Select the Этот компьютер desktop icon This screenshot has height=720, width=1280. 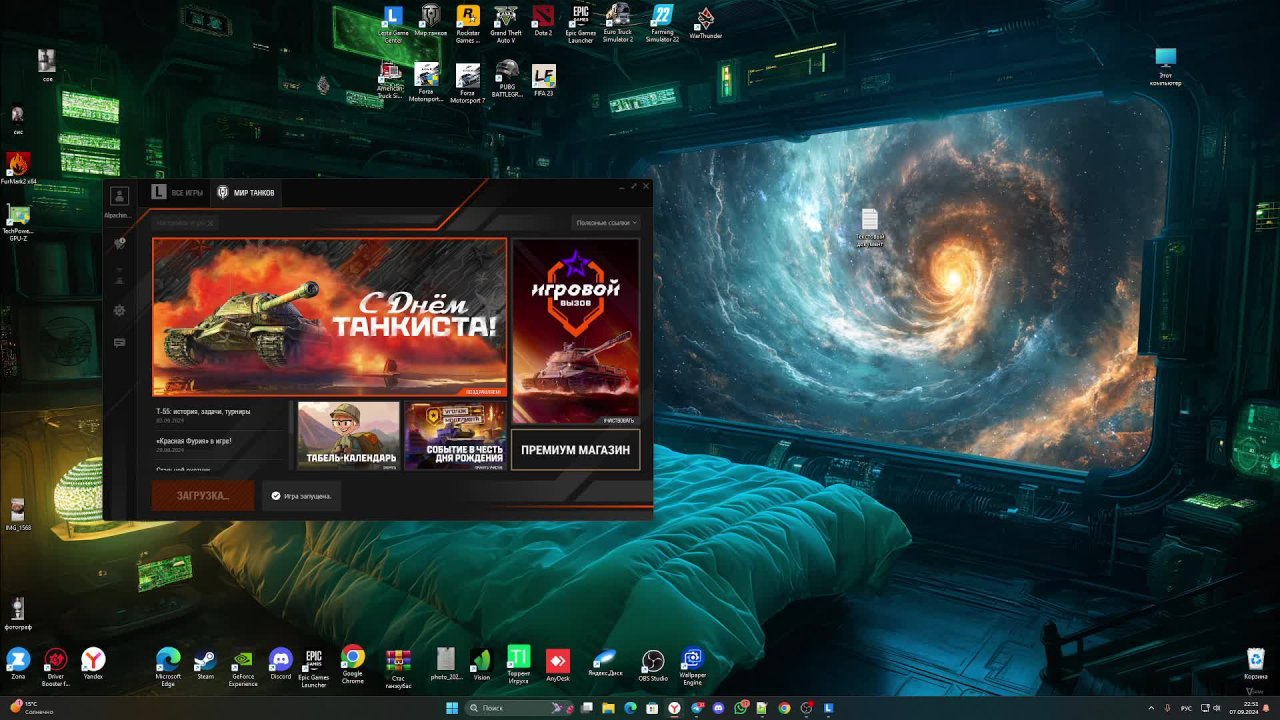[x=1165, y=66]
